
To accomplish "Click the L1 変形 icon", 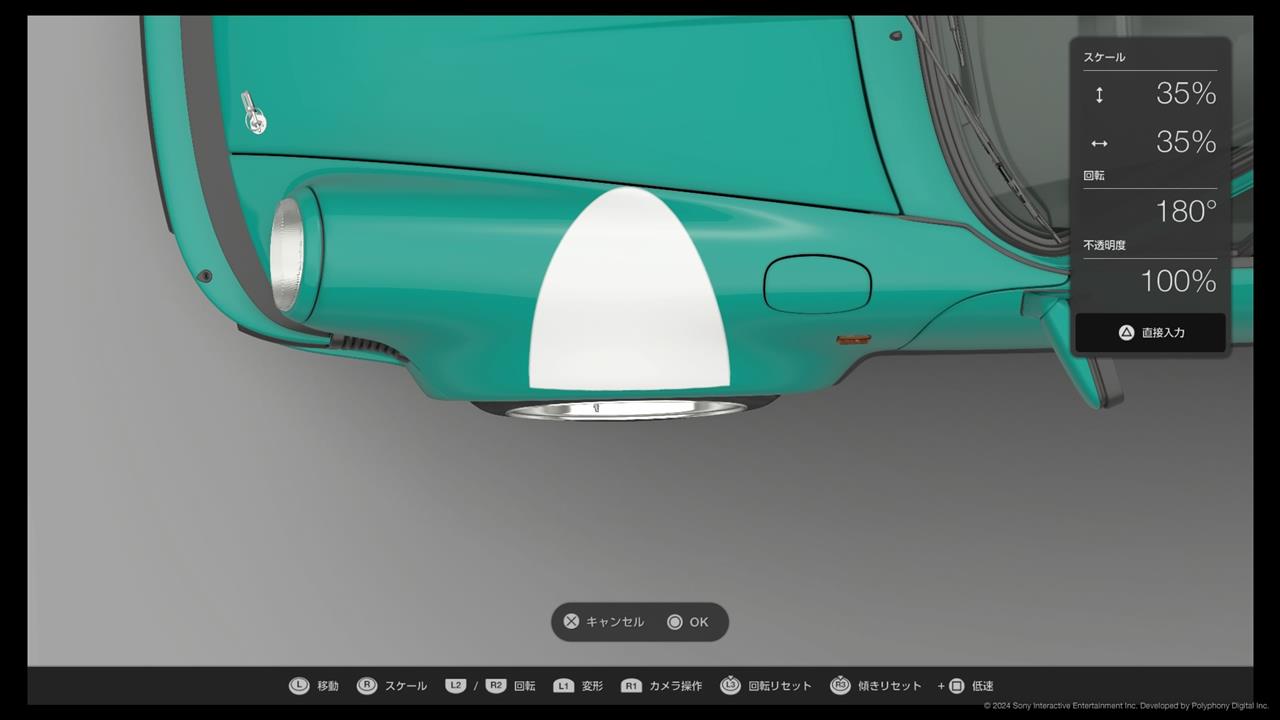I will [564, 686].
